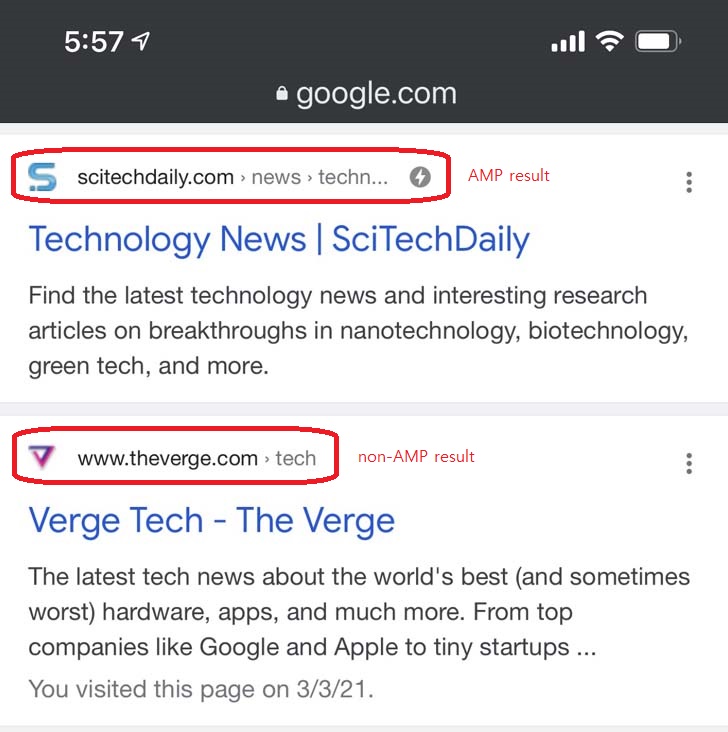Tap the location arrow icon
Viewport: 728px width, 732px height.
pyautogui.click(x=141, y=41)
